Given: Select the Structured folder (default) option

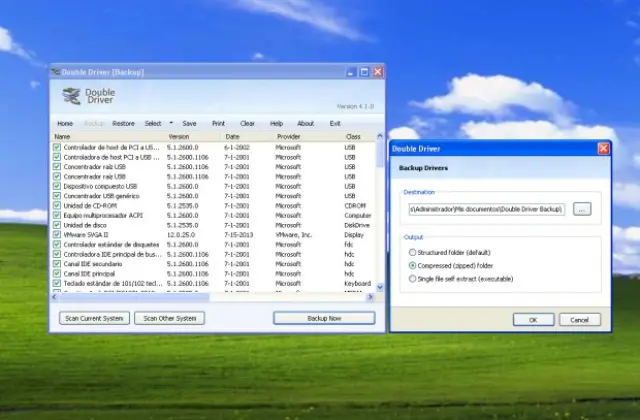Looking at the screenshot, I should click(414, 253).
